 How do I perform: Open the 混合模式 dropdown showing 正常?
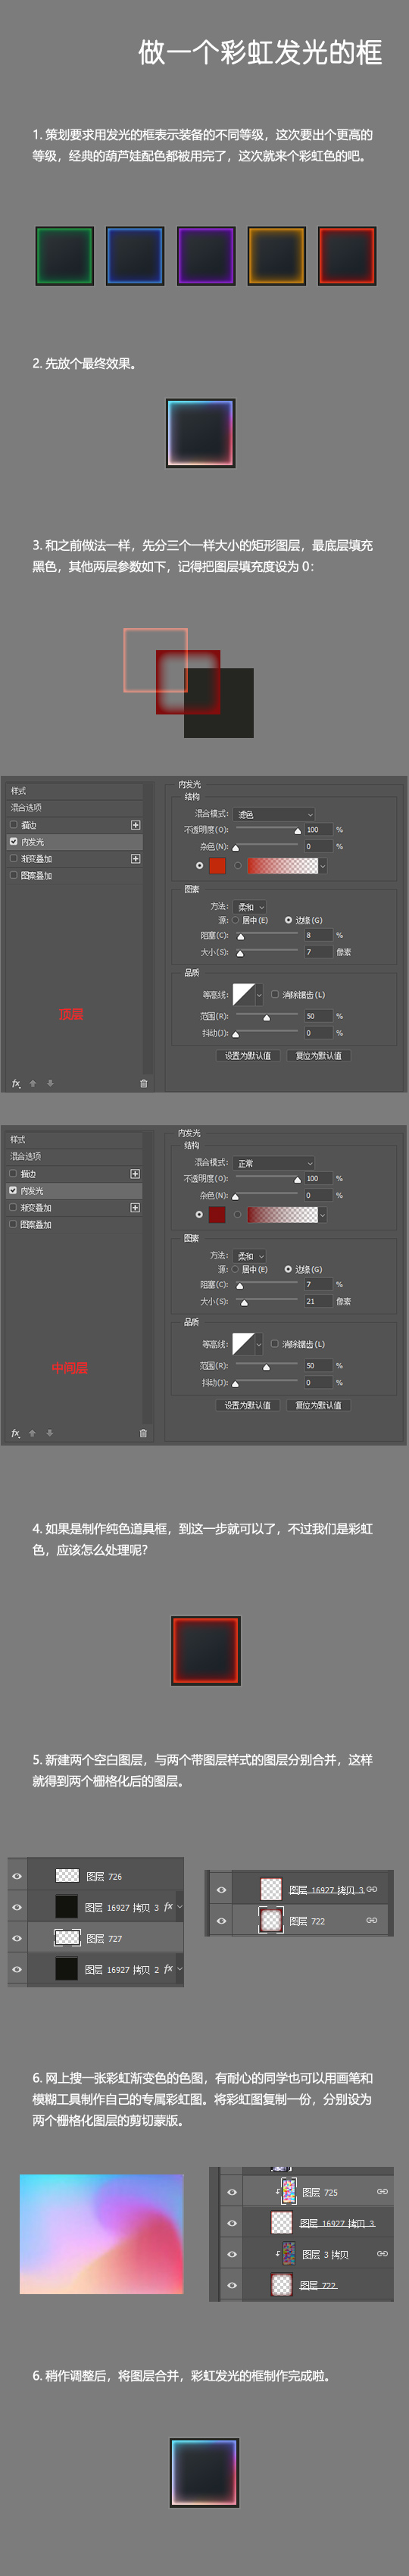point(274,1163)
